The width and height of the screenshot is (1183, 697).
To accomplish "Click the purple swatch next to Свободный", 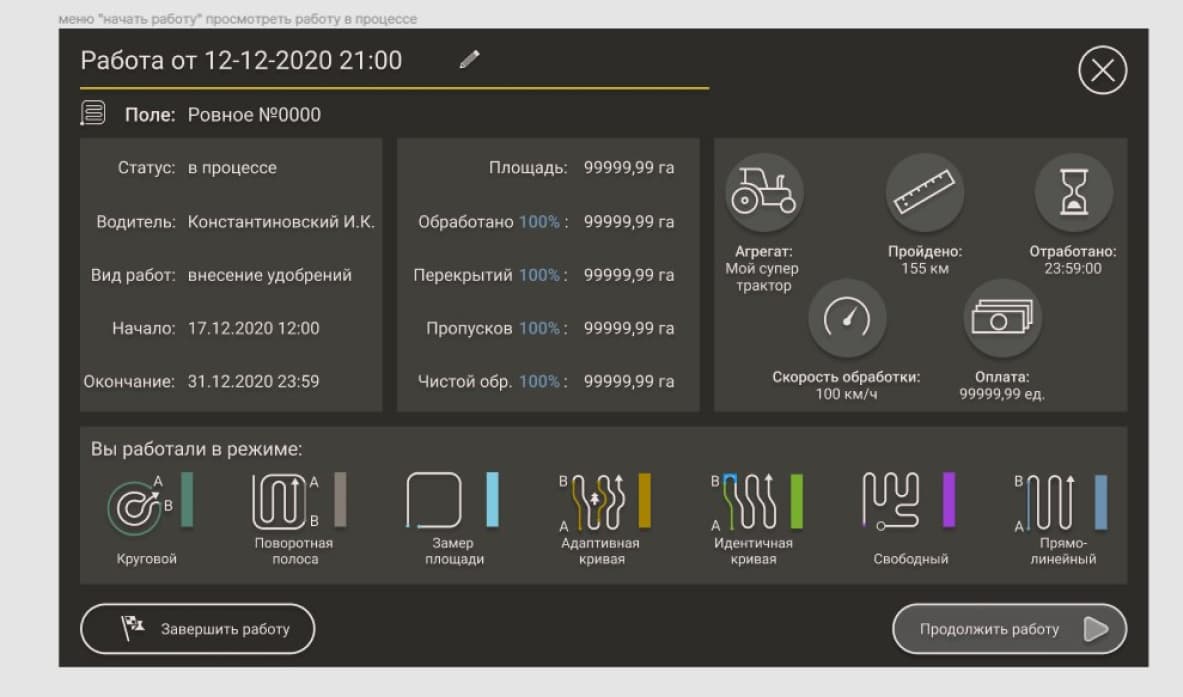I will 949,500.
